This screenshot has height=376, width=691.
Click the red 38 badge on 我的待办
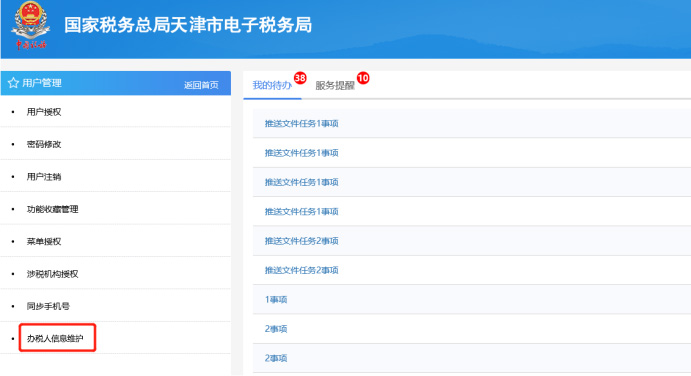coord(300,78)
